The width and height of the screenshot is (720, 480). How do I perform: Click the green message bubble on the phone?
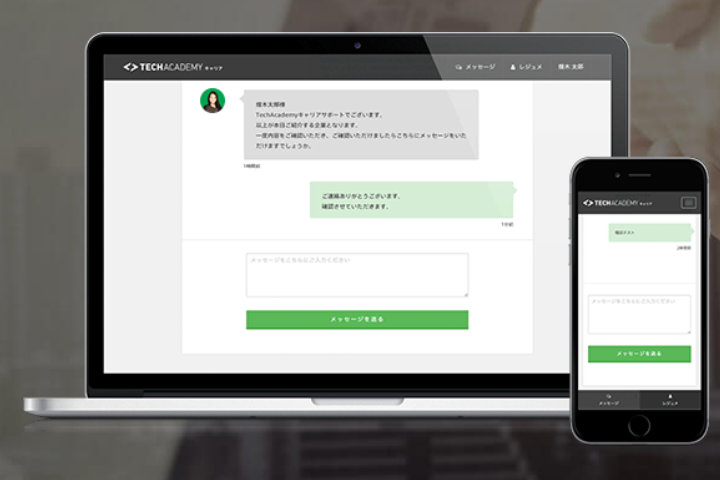click(651, 232)
